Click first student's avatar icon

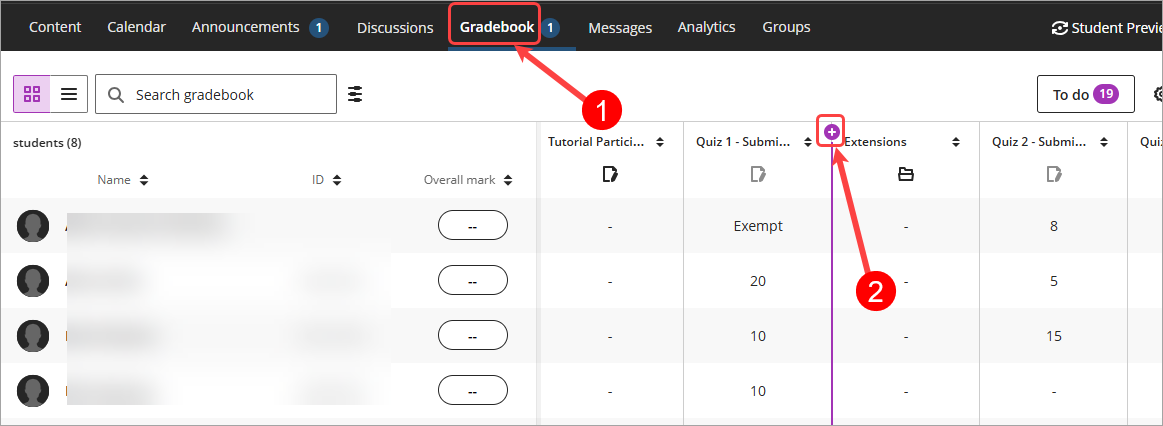click(x=33, y=226)
